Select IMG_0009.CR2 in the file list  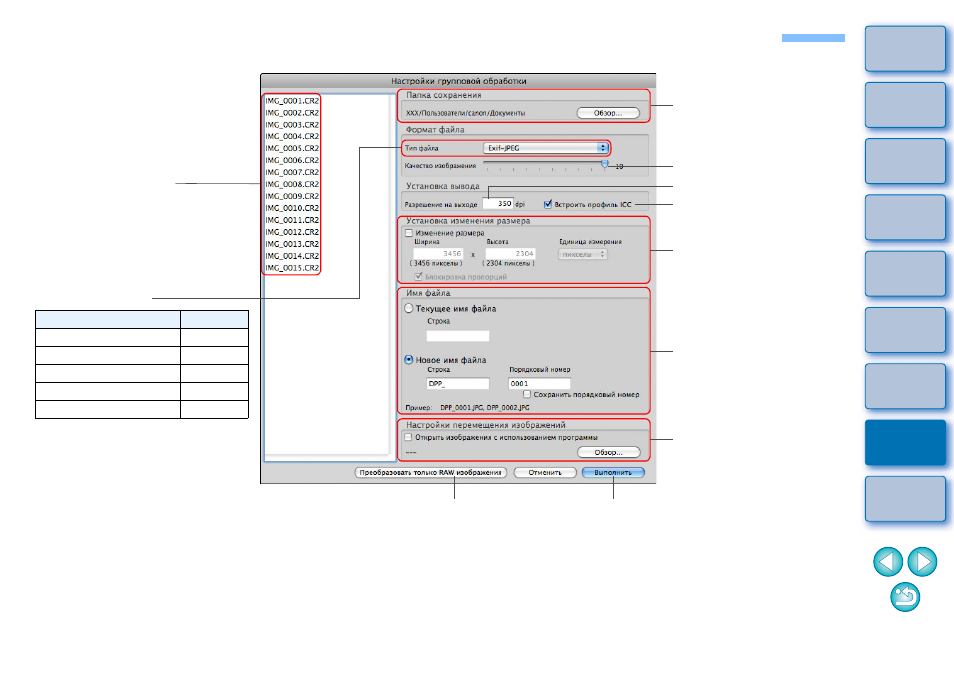[x=292, y=196]
